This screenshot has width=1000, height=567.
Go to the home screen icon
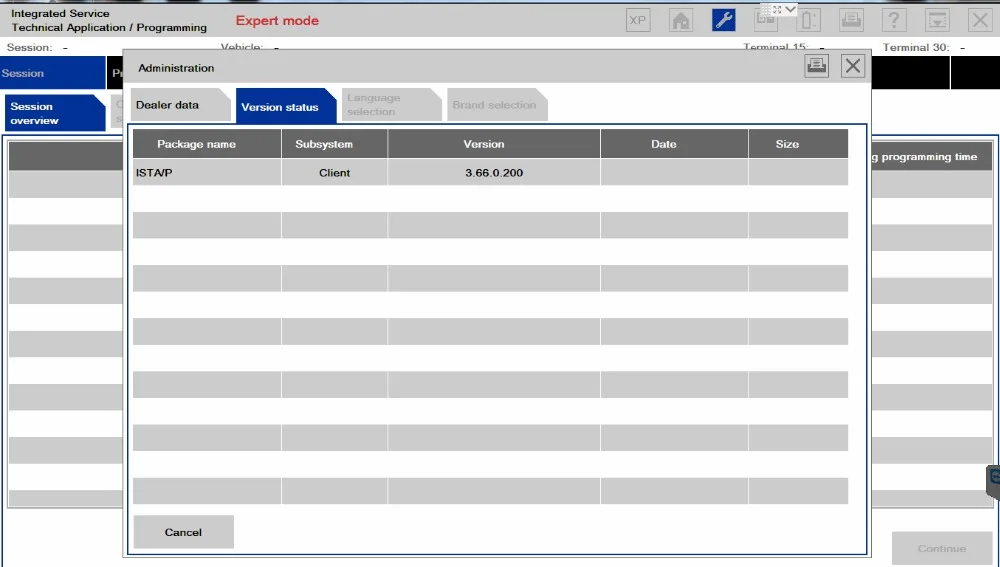(x=681, y=20)
